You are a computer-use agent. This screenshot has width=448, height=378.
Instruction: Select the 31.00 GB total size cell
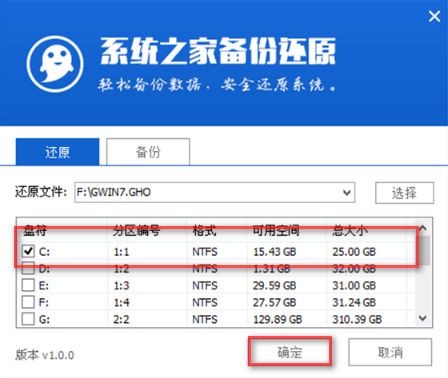coord(354,286)
